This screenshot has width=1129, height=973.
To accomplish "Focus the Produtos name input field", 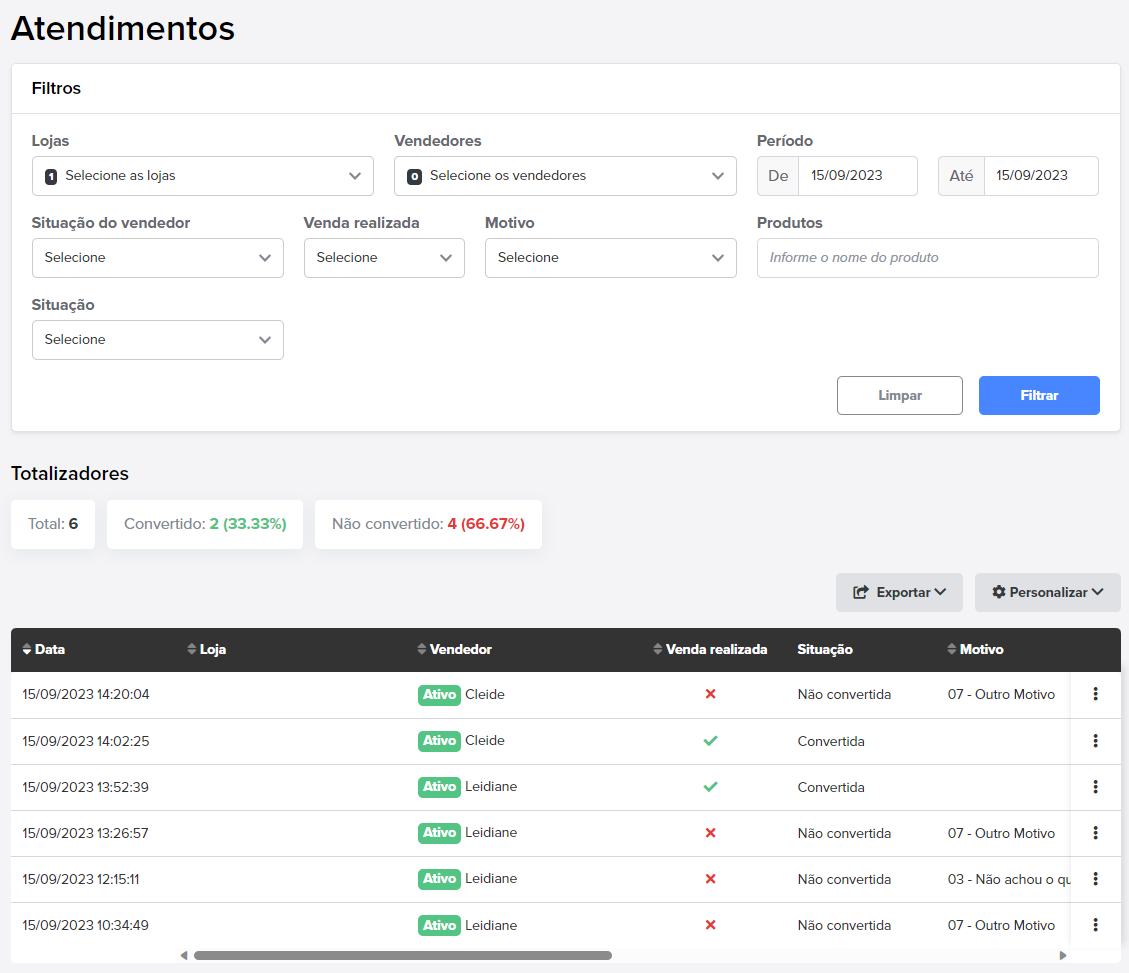I will click(927, 258).
